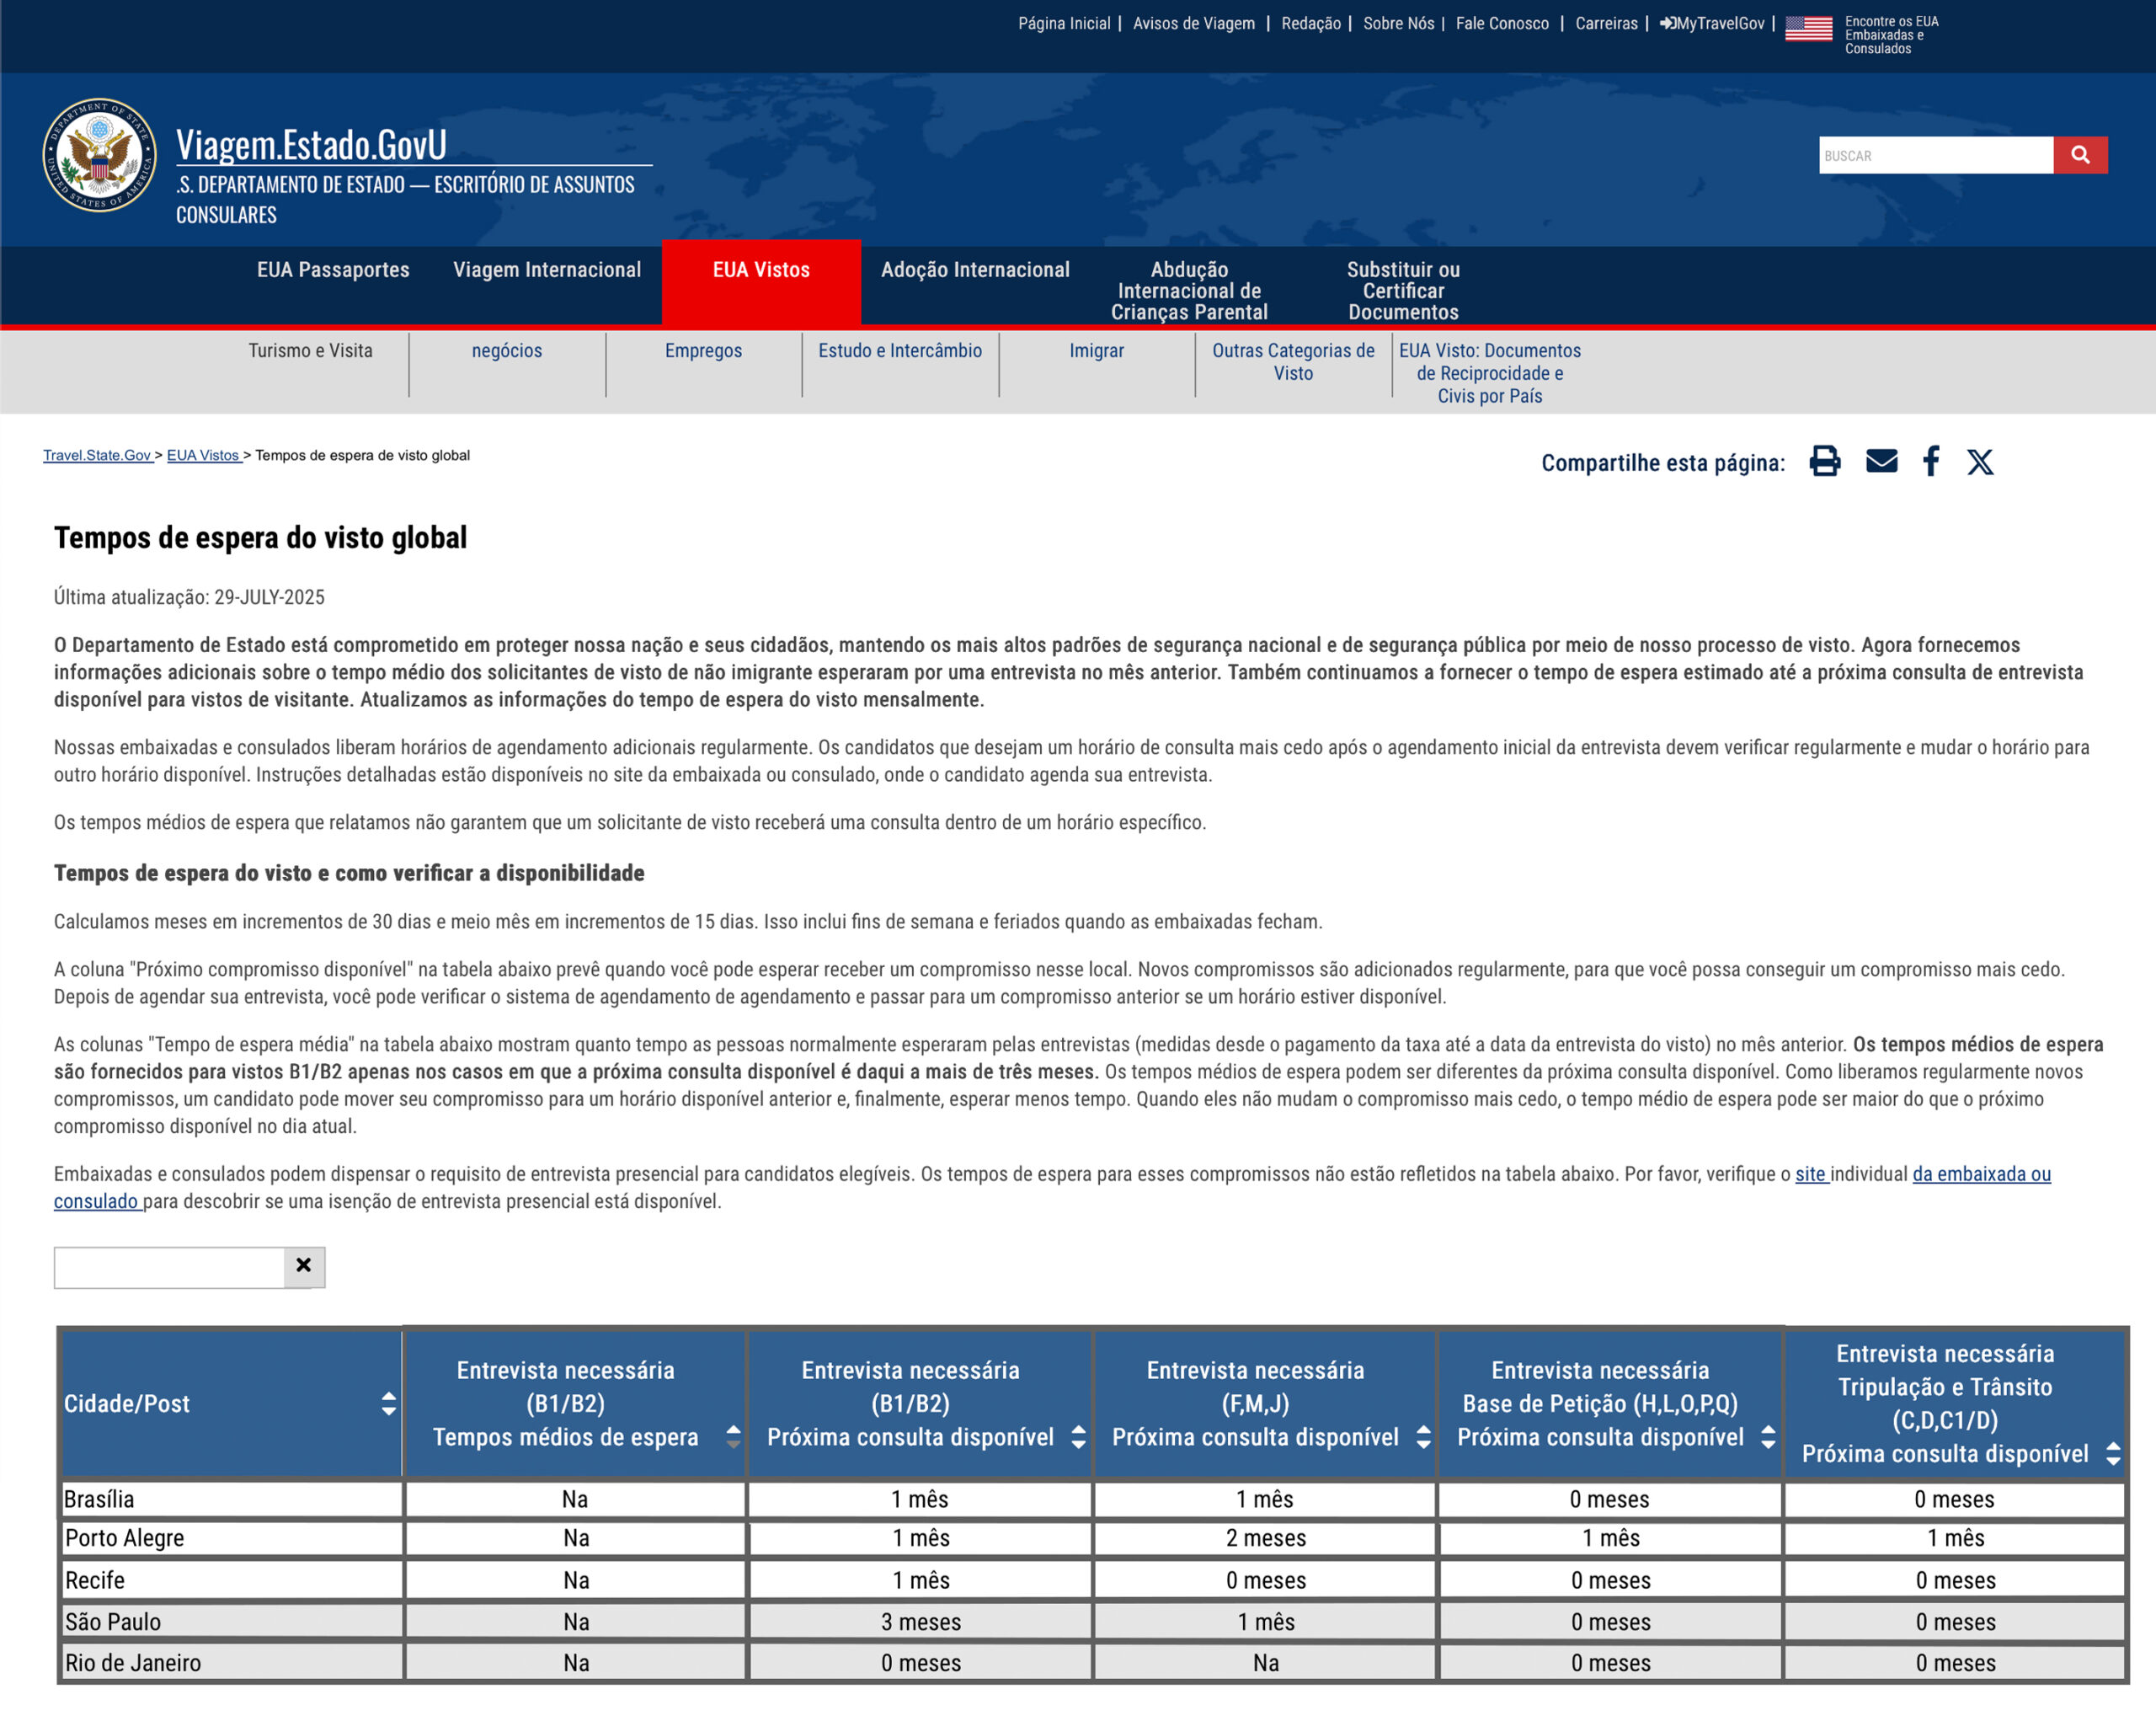Image resolution: width=2156 pixels, height=1716 pixels.
Task: Open the EUA Passaportes menu item
Action: click(333, 270)
